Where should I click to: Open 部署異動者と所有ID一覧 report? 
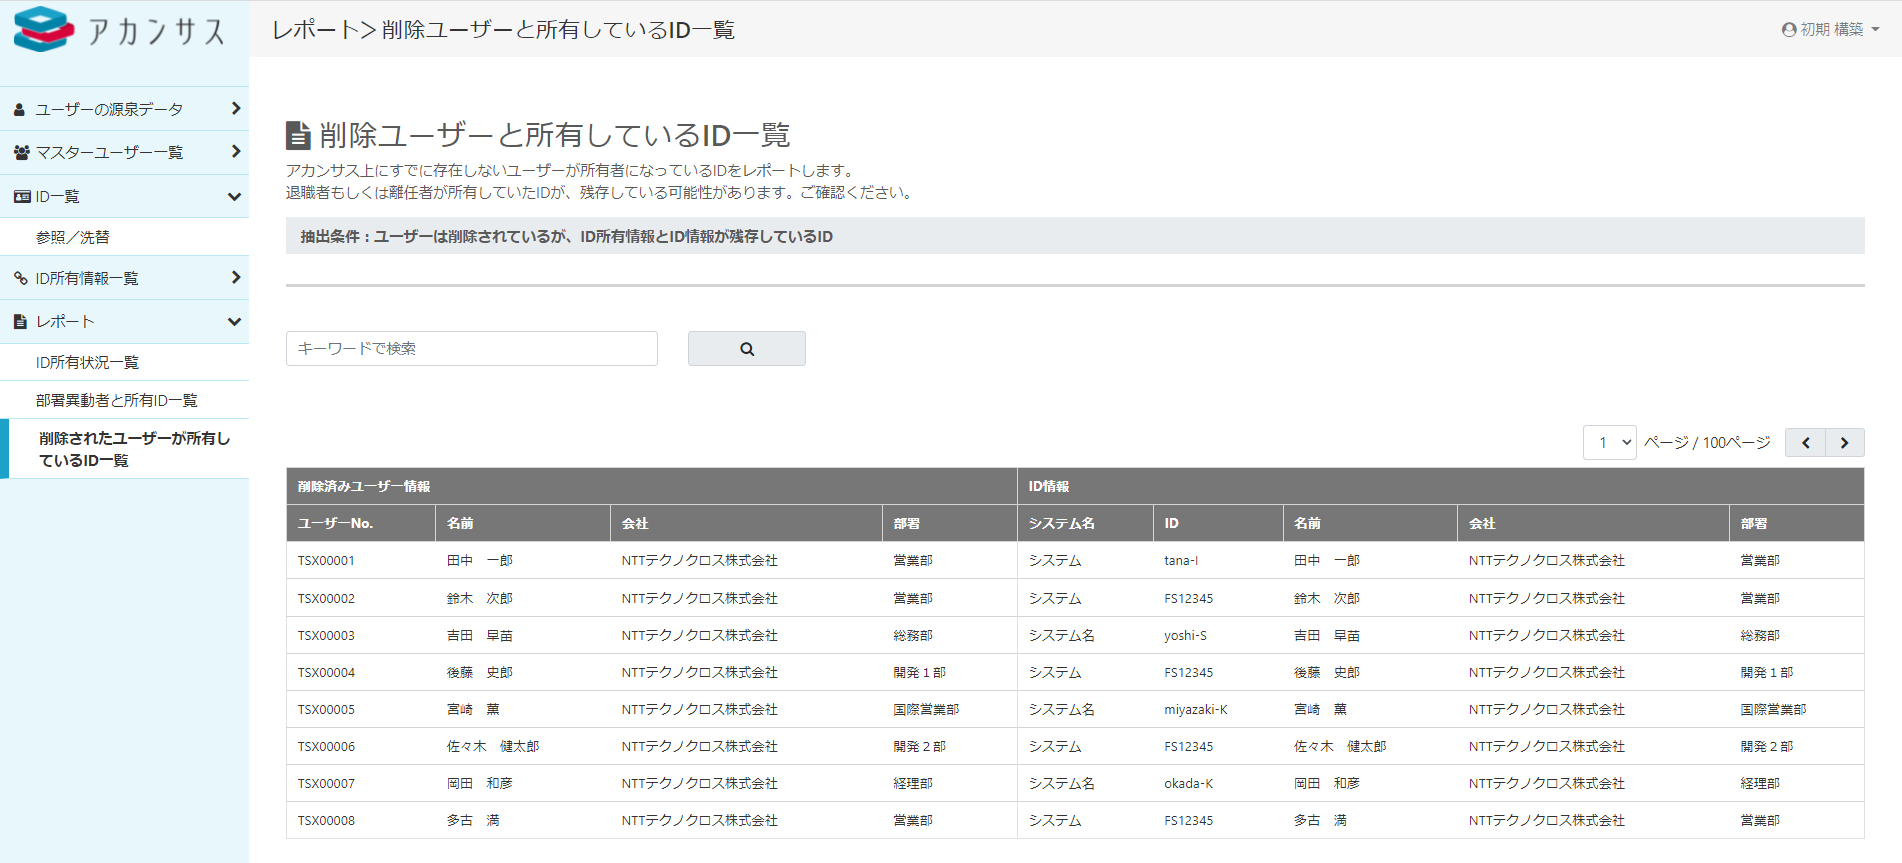click(x=124, y=400)
